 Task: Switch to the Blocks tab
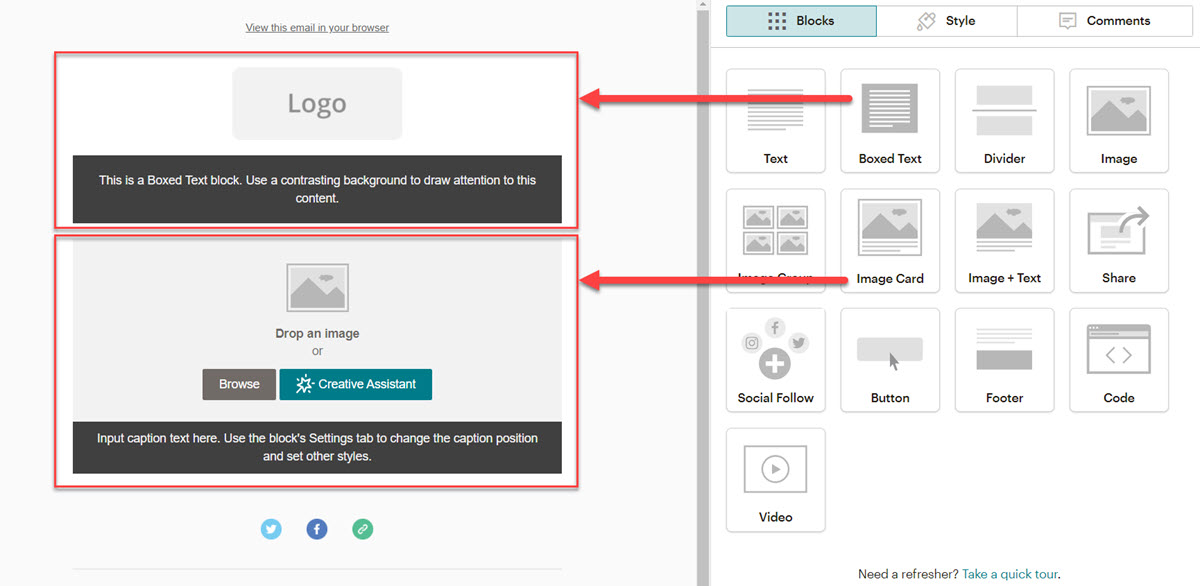(x=801, y=21)
